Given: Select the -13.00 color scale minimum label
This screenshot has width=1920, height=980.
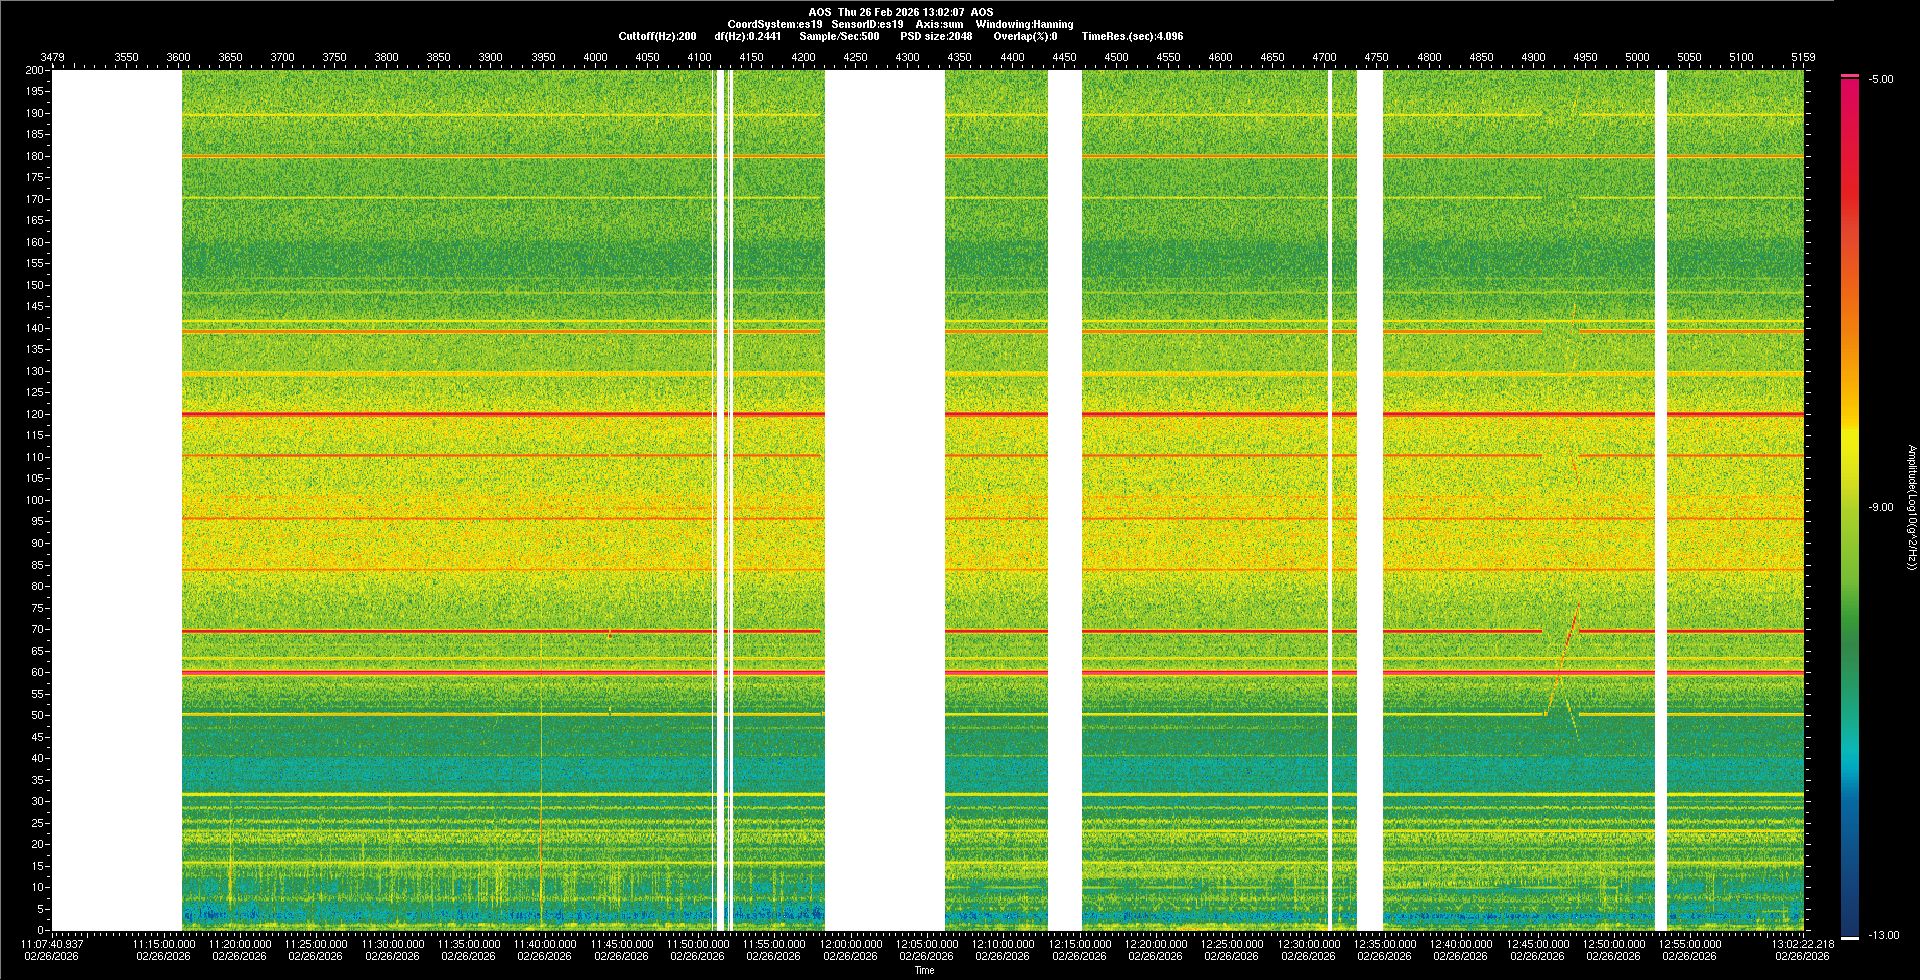Looking at the screenshot, I should [x=1883, y=935].
